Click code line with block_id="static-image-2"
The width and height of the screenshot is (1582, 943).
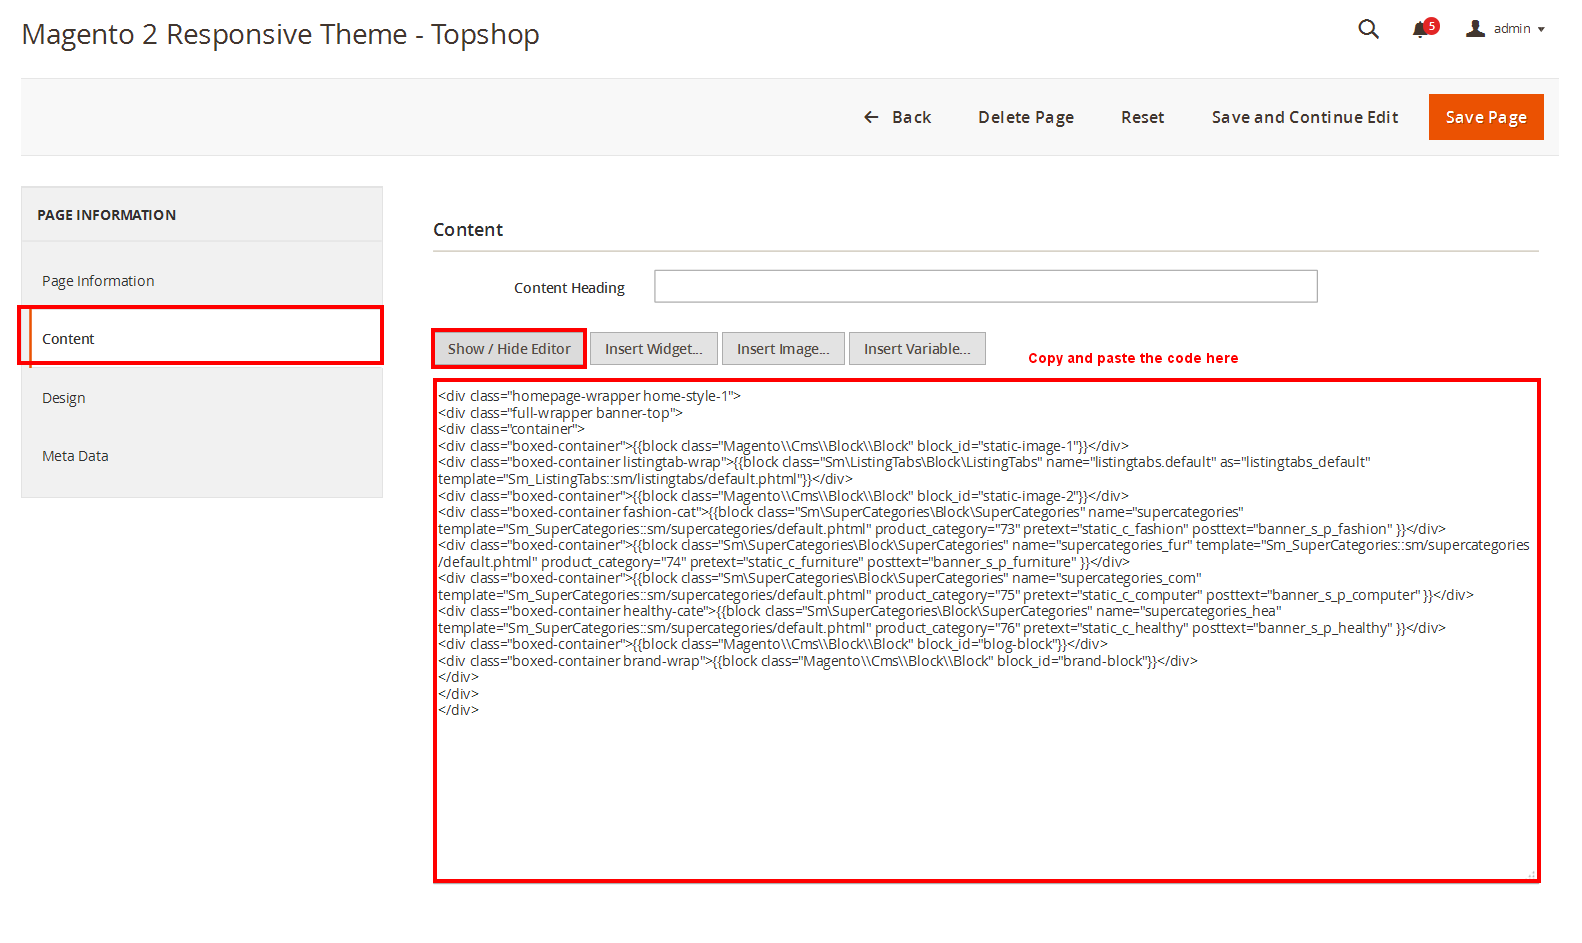click(x=783, y=496)
